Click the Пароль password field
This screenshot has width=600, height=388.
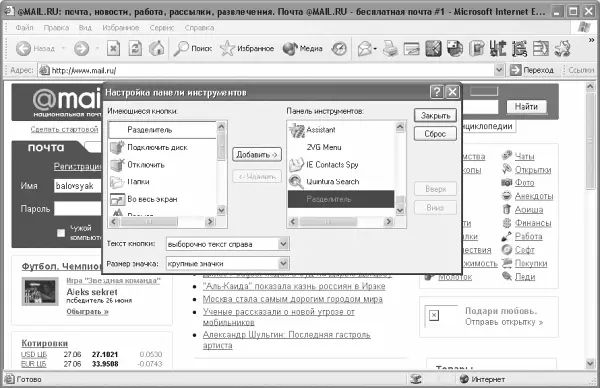78,209
